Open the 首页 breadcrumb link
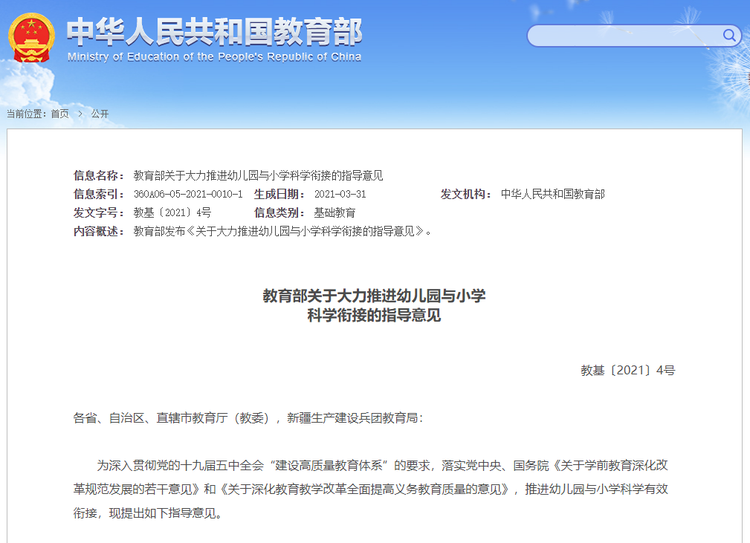This screenshot has height=543, width=750. coord(60,113)
